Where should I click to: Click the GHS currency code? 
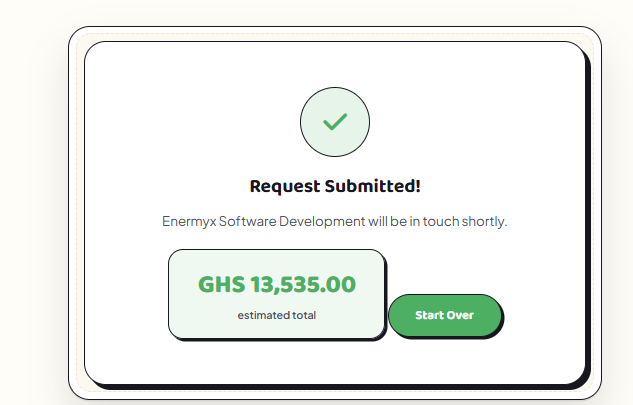click(222, 284)
